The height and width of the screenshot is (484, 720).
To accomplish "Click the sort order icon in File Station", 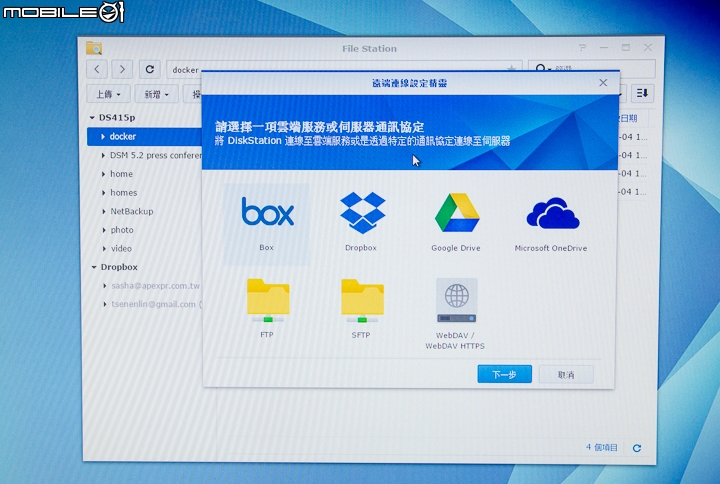I will 642,94.
